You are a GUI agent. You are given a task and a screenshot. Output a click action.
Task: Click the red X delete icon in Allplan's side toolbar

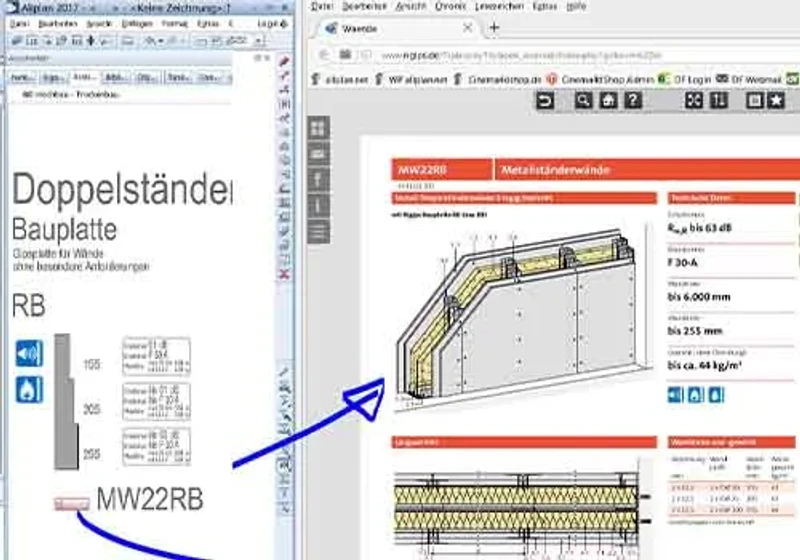pyautogui.click(x=284, y=274)
